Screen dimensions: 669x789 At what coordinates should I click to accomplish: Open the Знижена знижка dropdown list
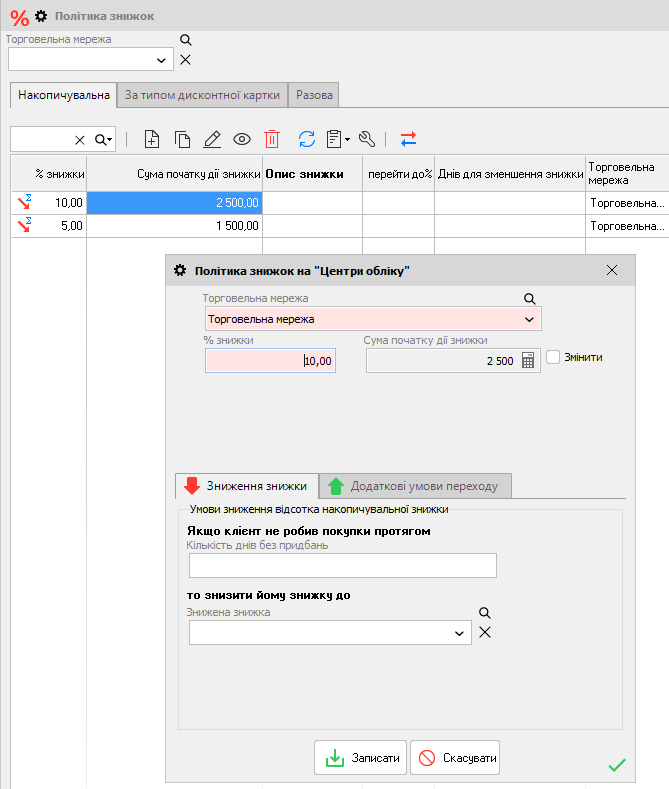point(459,633)
